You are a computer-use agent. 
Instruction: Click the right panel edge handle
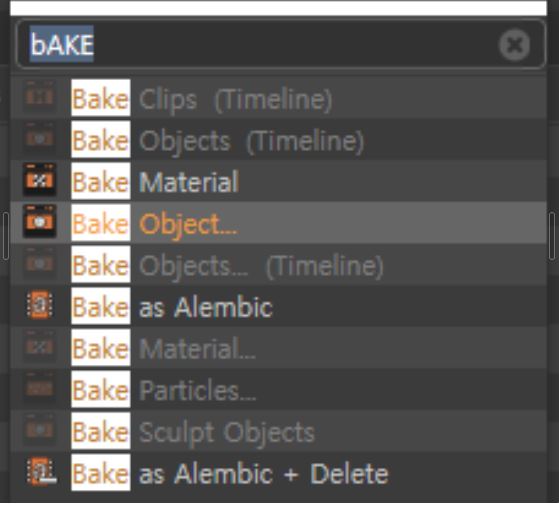click(552, 236)
